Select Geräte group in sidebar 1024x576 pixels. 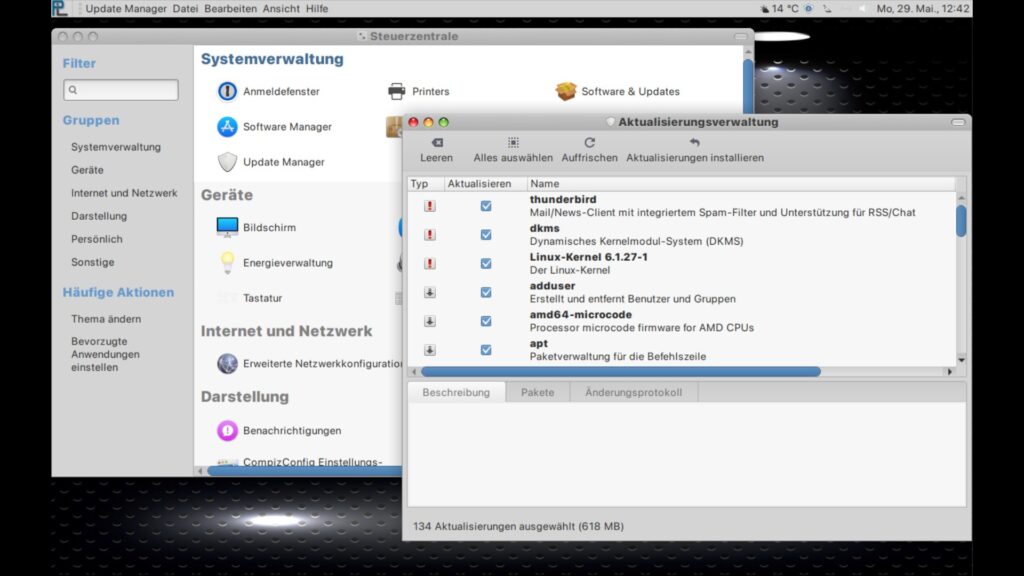click(x=88, y=170)
